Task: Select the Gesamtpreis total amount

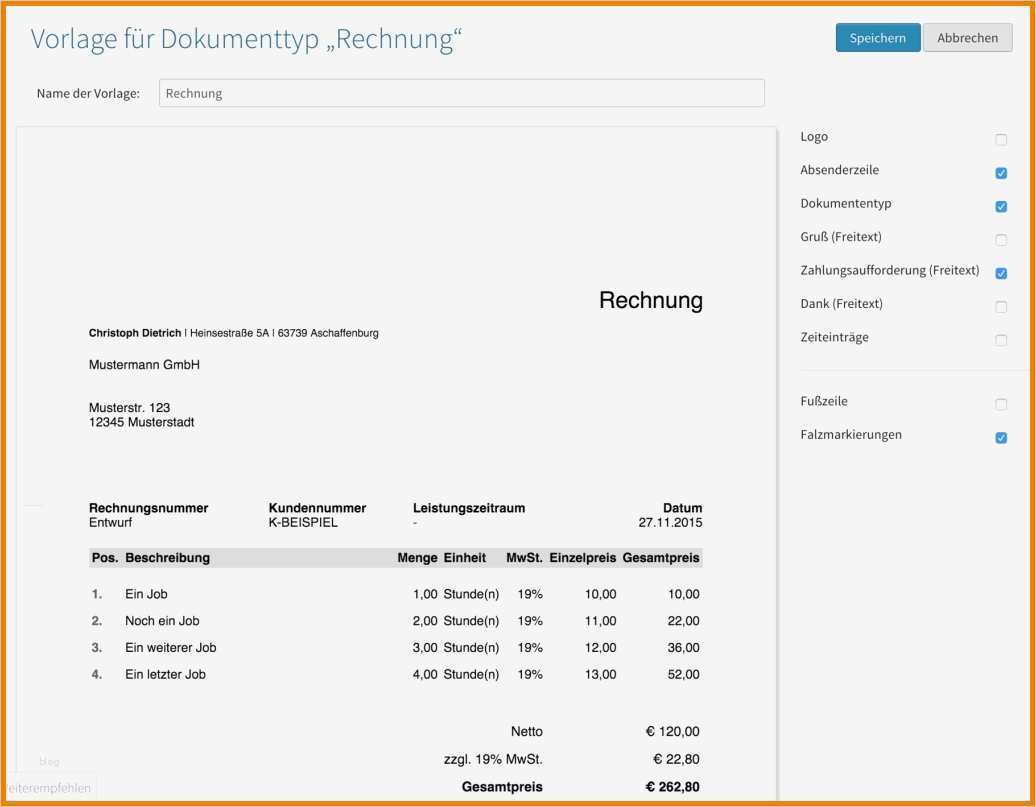Action: tap(674, 786)
